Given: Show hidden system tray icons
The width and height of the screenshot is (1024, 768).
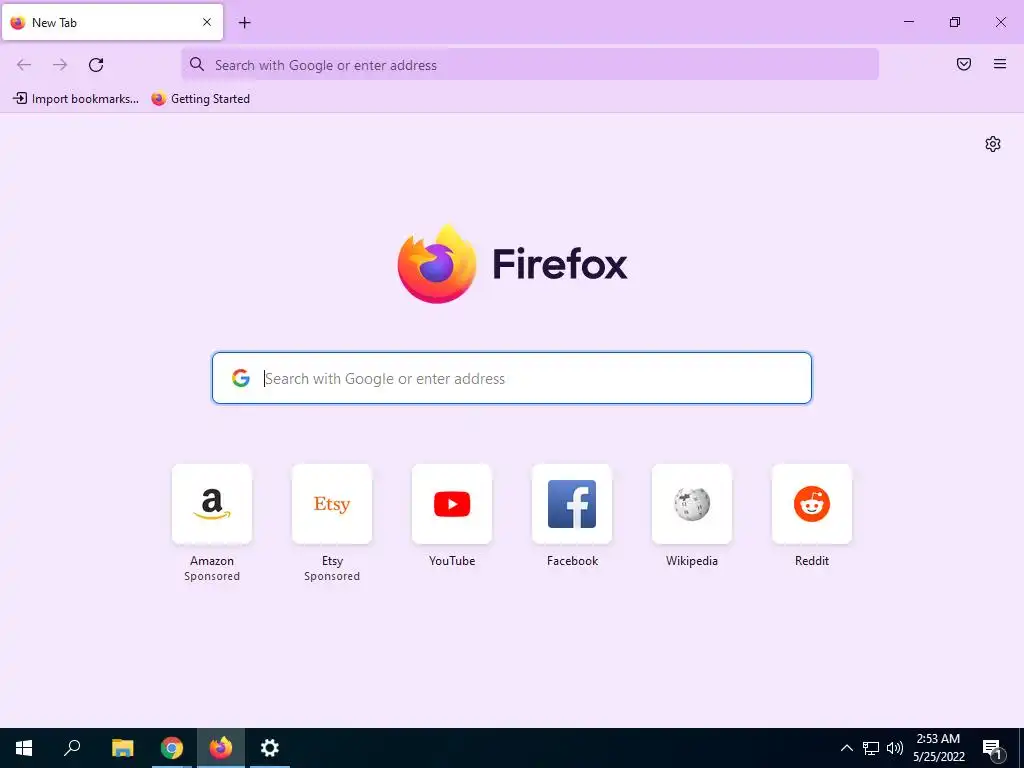Looking at the screenshot, I should 846,748.
